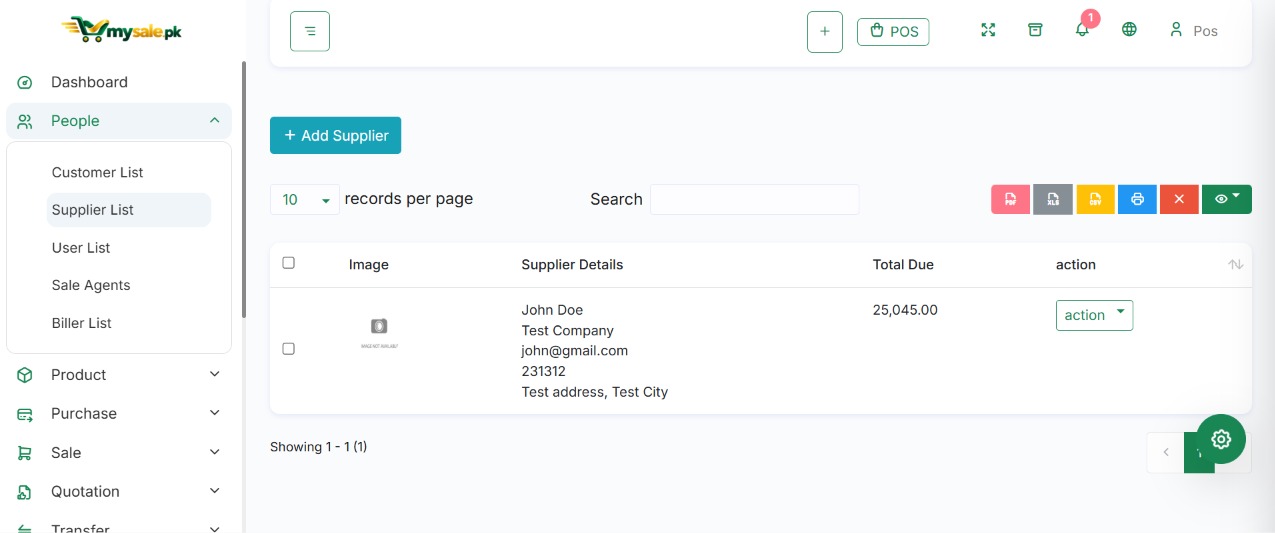Click the Purchase card icon
Viewport: 1275px width, 533px height.
[25, 414]
